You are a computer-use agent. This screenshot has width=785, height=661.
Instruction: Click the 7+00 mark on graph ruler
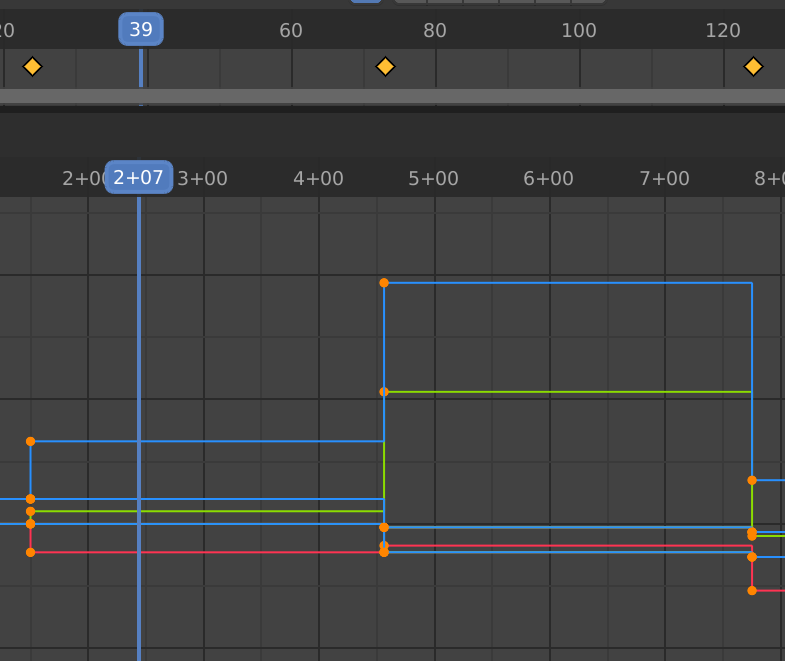665,178
